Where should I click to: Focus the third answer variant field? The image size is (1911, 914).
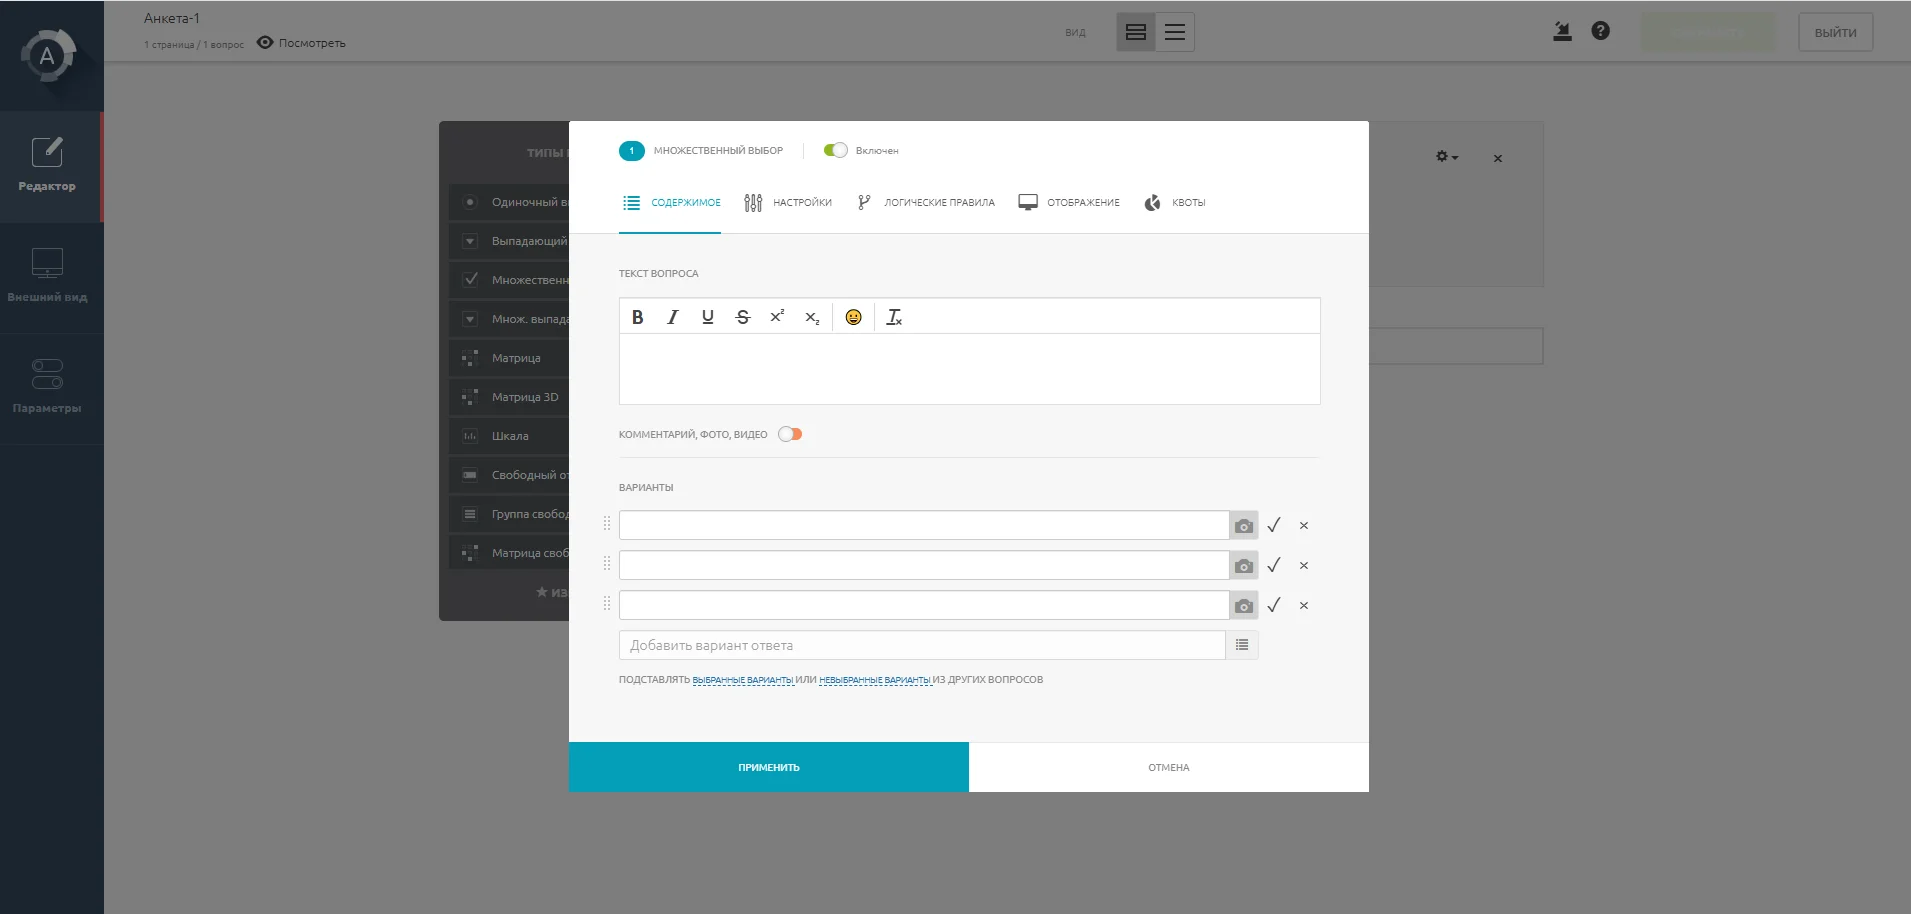tap(924, 605)
